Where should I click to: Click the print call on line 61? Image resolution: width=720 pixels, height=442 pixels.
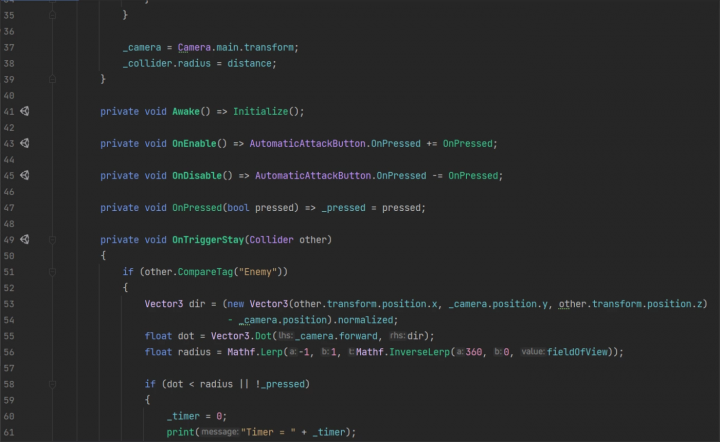[180, 432]
